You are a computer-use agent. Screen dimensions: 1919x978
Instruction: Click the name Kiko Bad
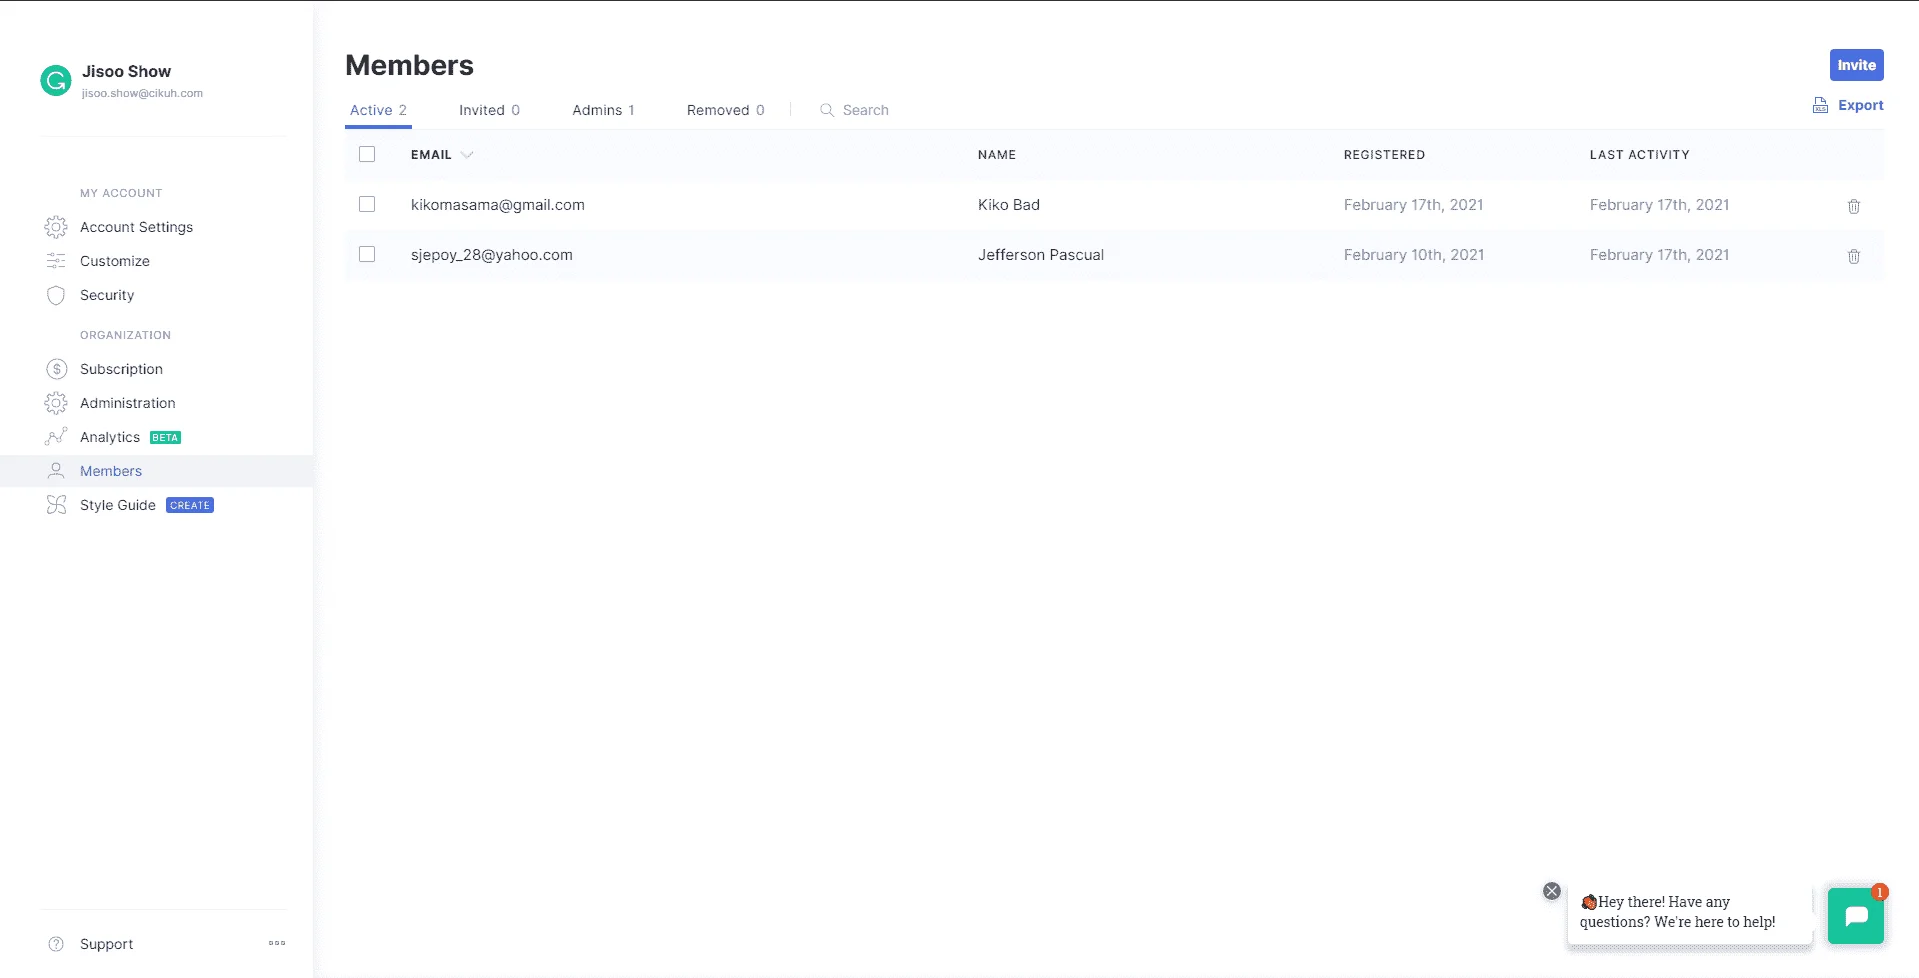(x=1009, y=204)
